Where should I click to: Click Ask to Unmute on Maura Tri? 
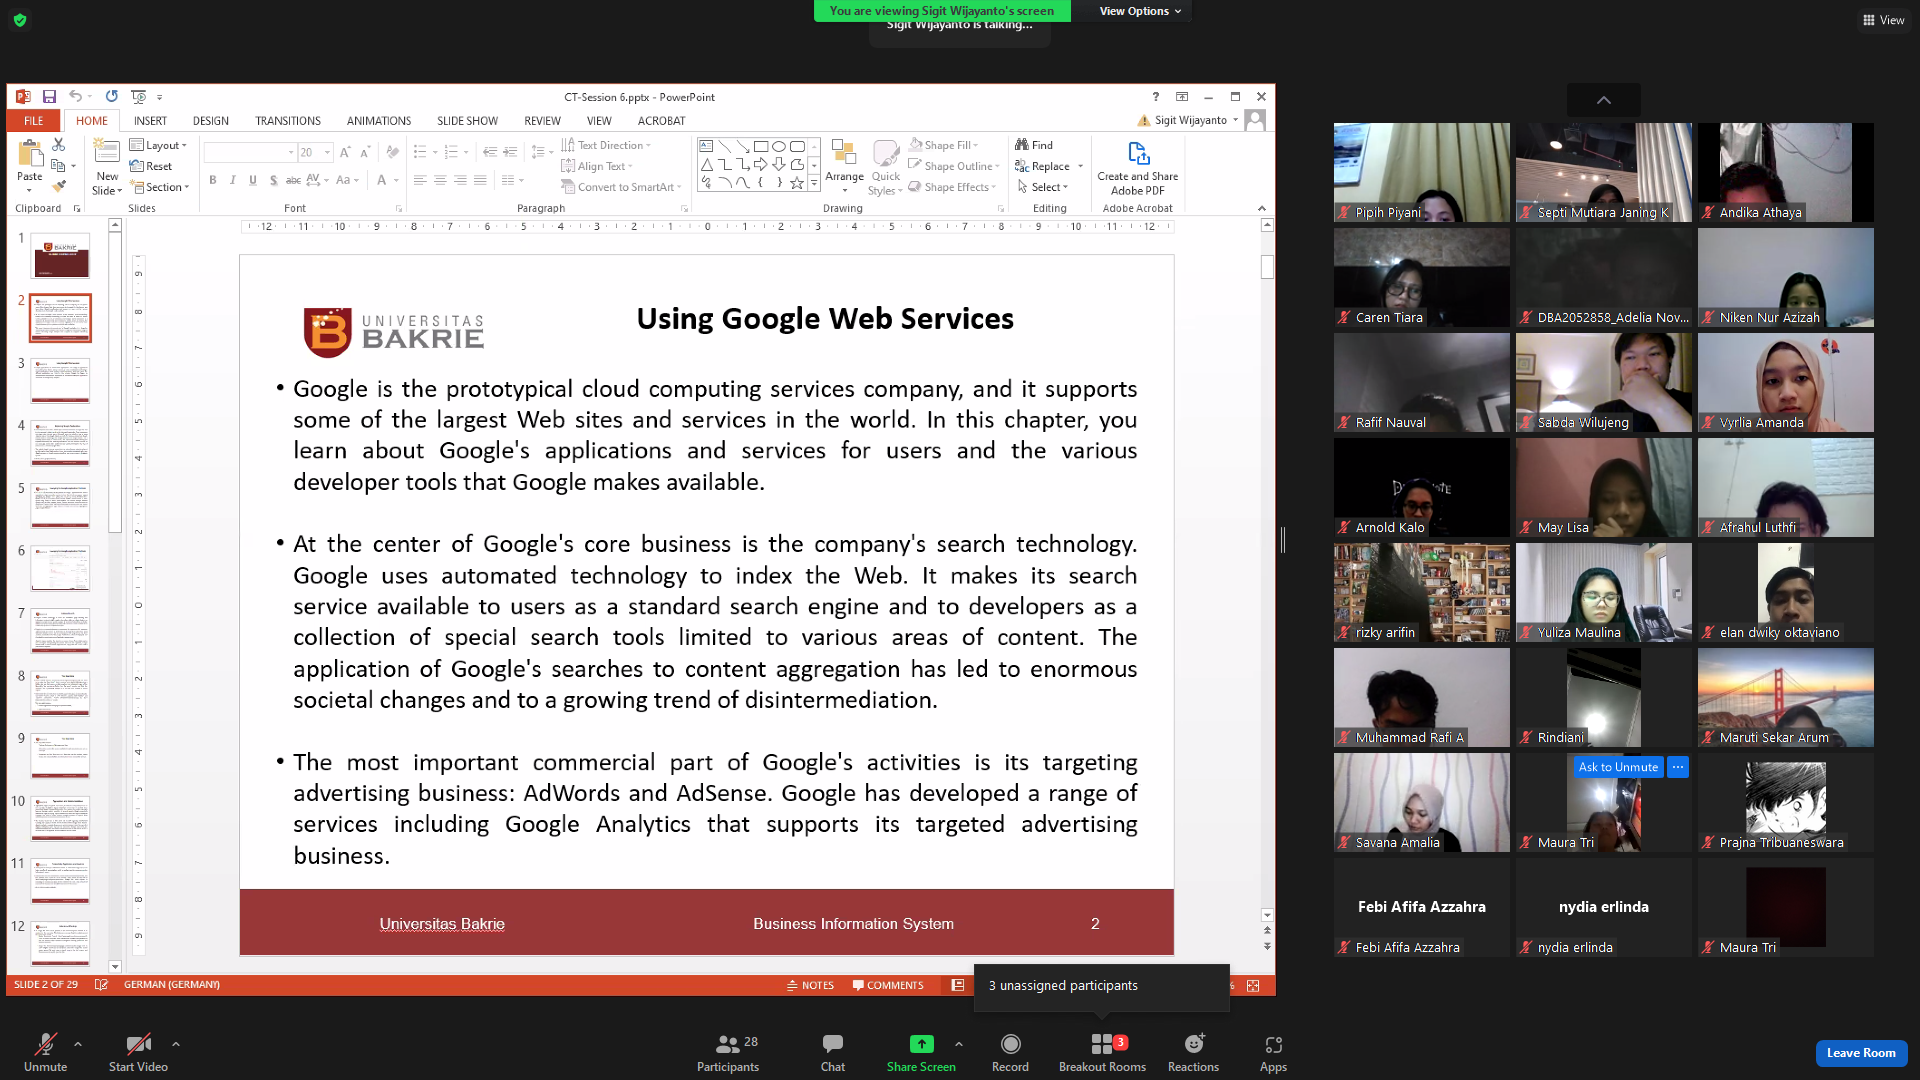coord(1618,767)
